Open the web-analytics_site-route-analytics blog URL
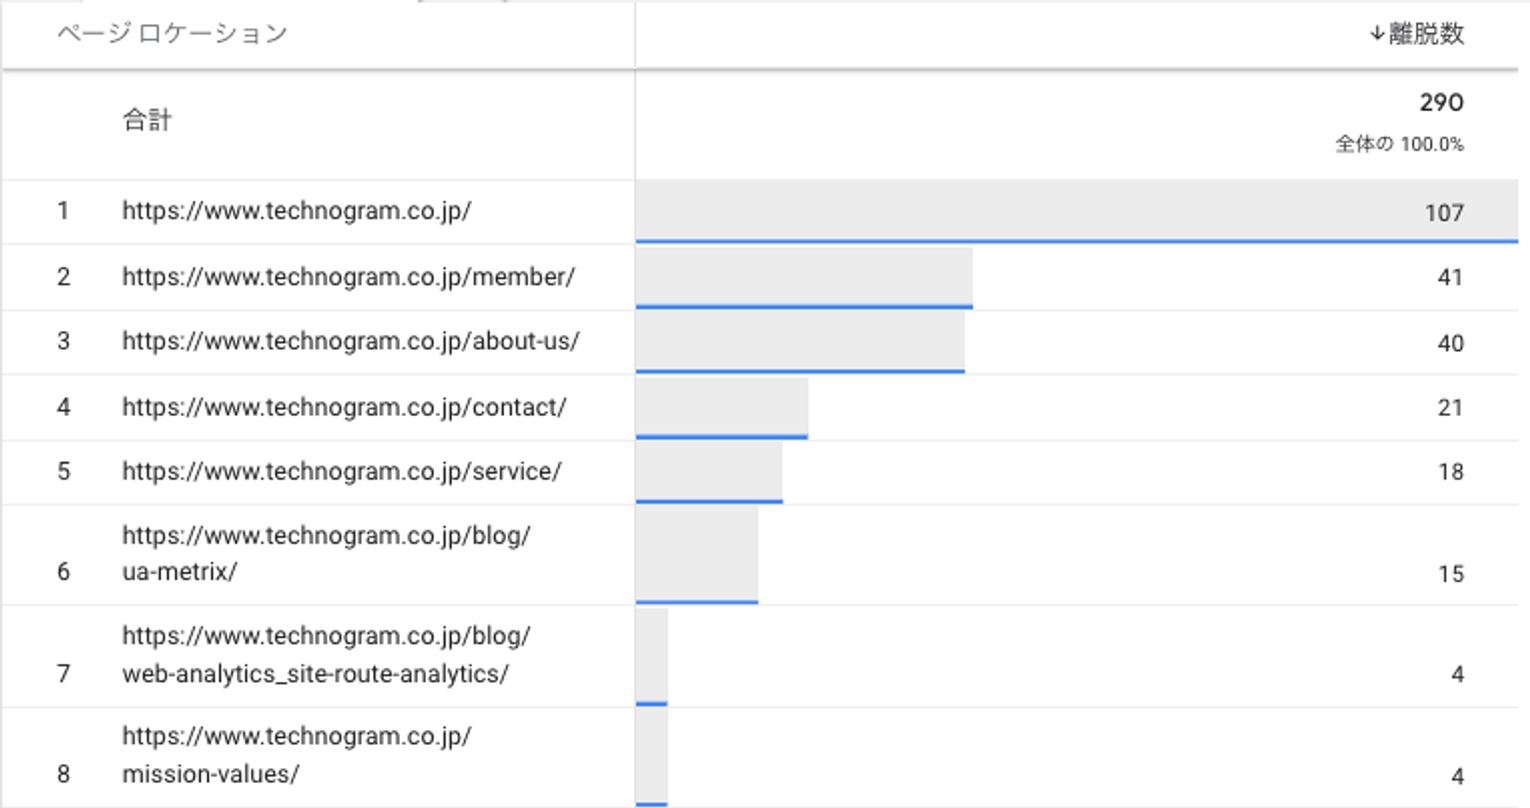Screen dimensions: 1530x808 pos(326,655)
